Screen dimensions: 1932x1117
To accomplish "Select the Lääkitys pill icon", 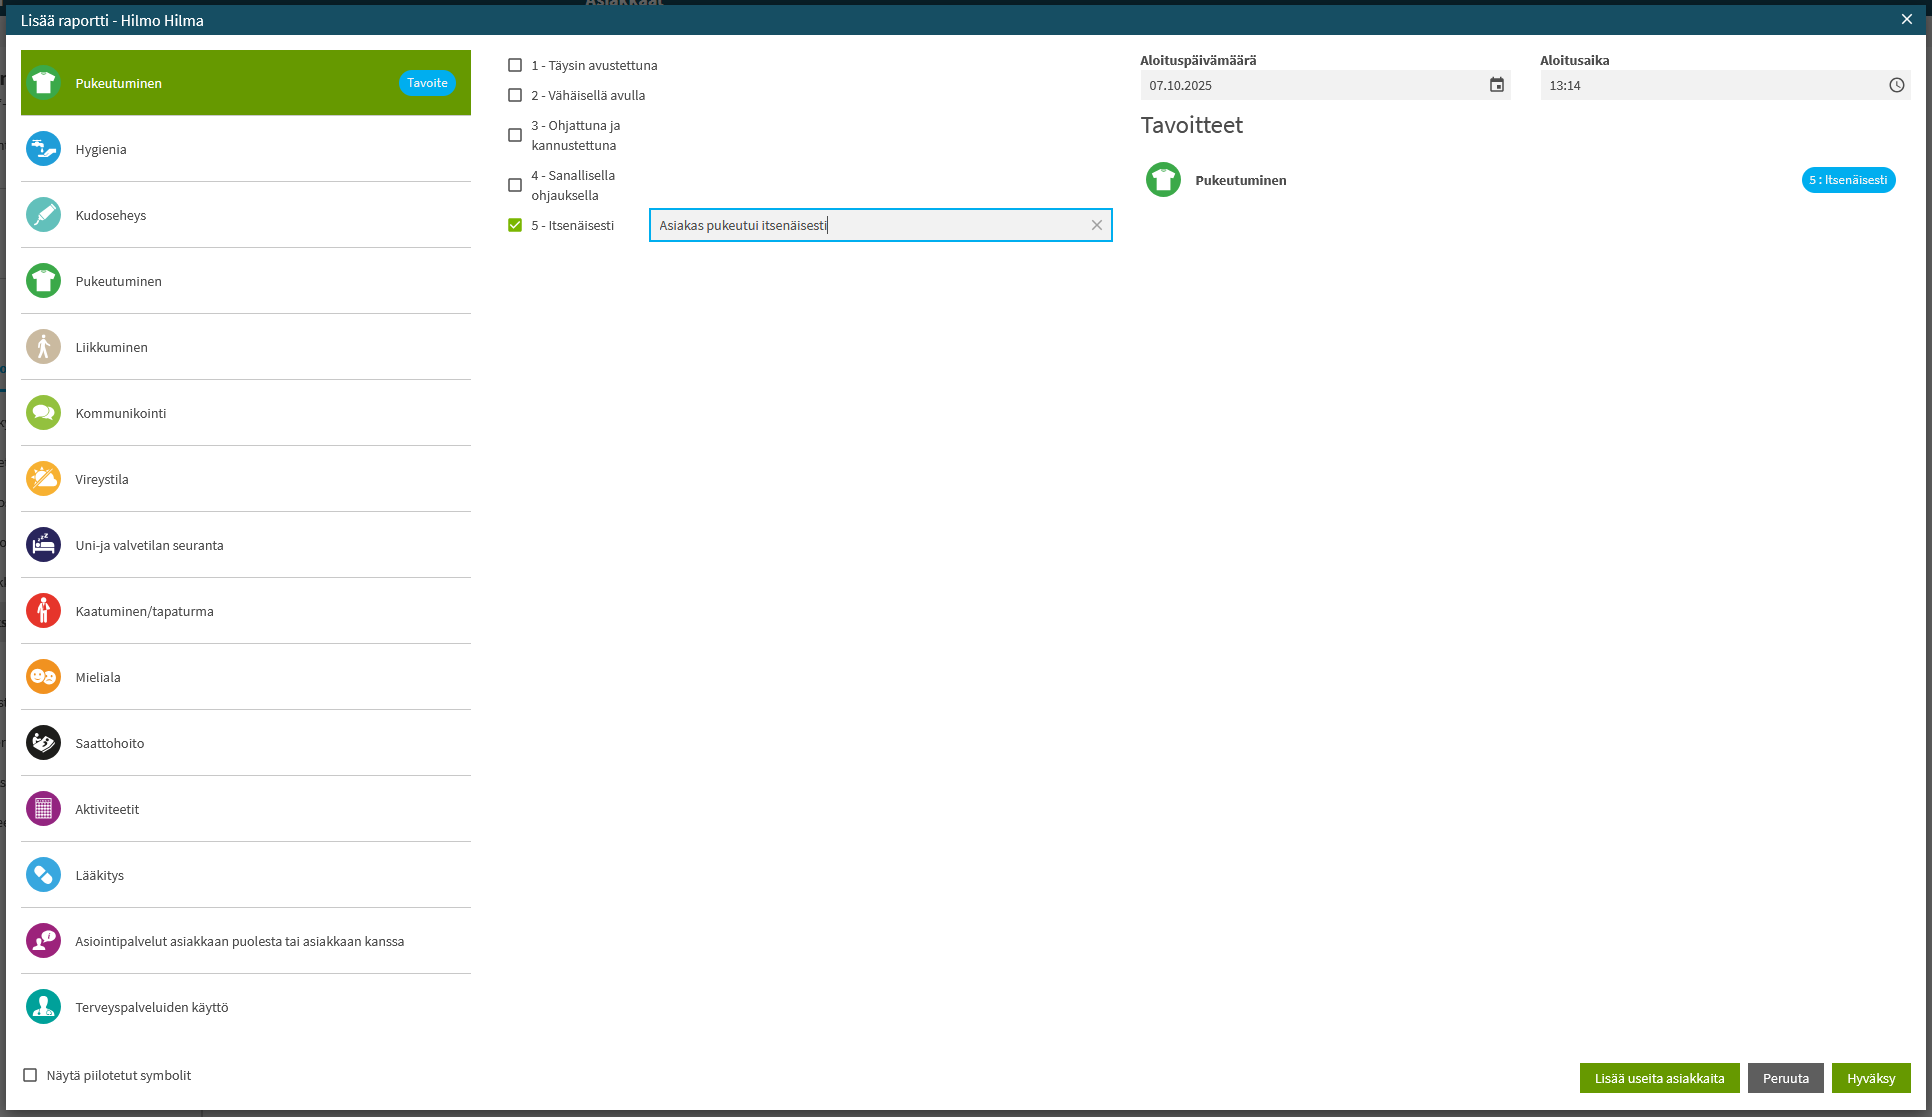I will tap(43, 875).
